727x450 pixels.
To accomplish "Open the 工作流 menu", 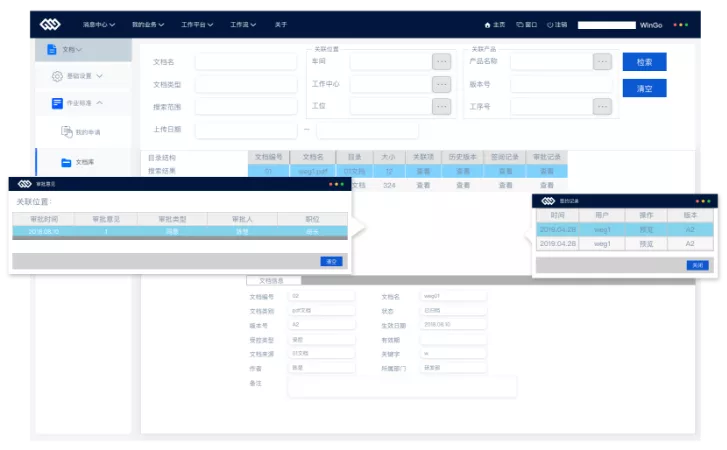I will point(243,25).
